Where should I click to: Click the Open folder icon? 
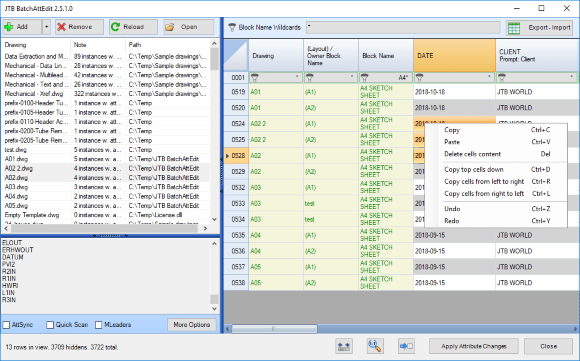click(169, 27)
